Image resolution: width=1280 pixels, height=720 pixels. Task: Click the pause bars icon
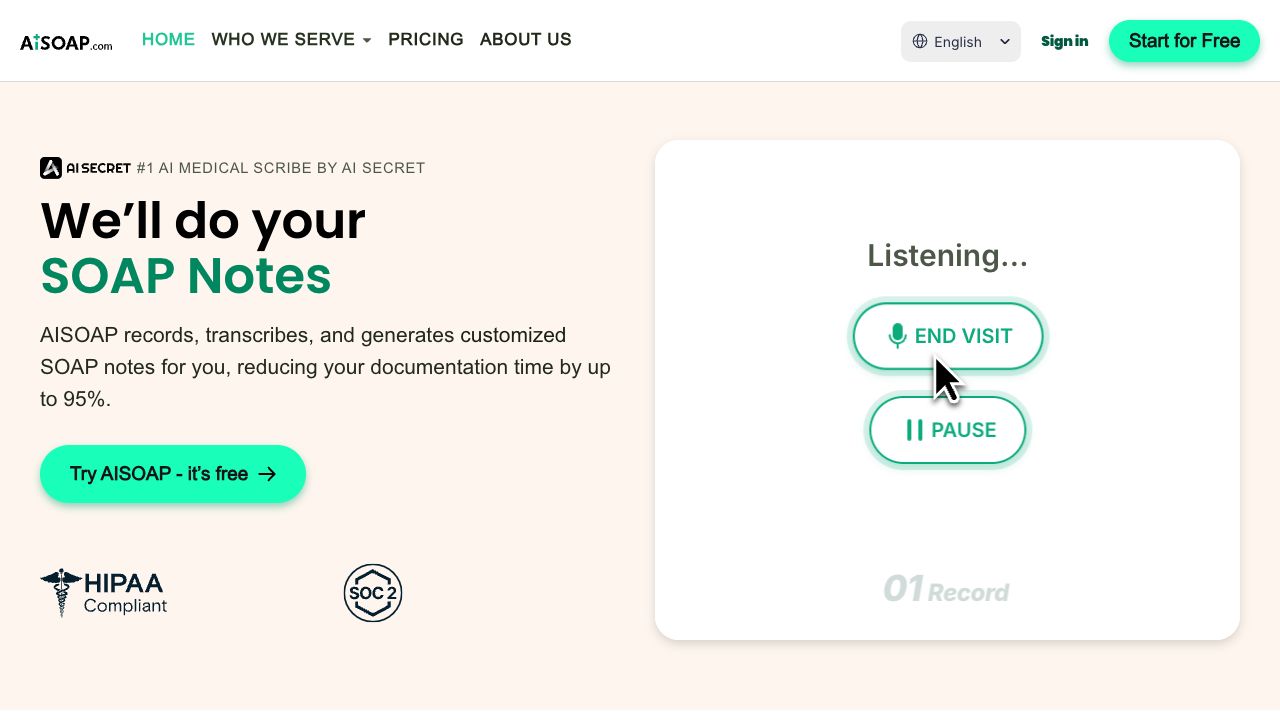[914, 430]
